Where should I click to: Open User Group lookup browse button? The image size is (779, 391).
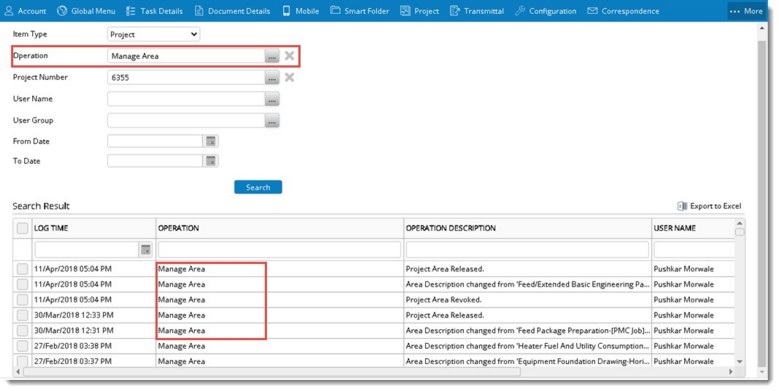tap(272, 120)
